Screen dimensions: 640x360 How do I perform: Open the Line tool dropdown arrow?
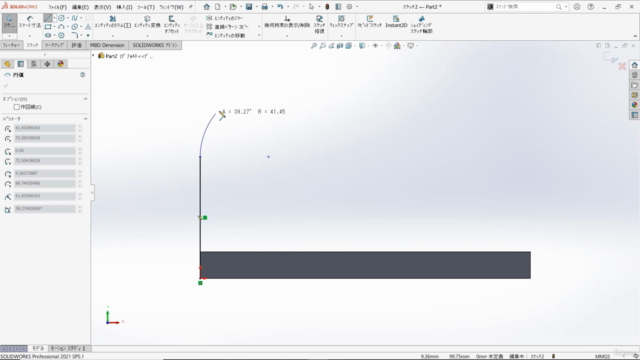54,18
